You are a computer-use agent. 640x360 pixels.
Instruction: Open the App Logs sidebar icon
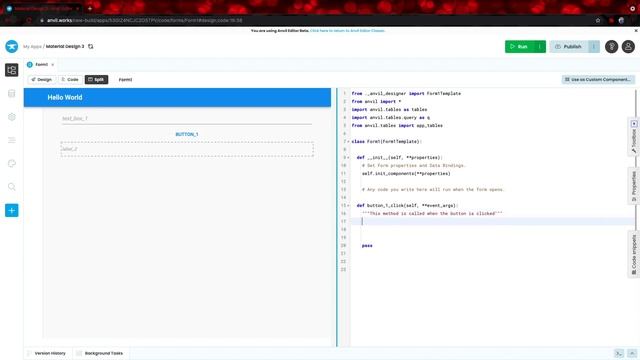point(11,140)
